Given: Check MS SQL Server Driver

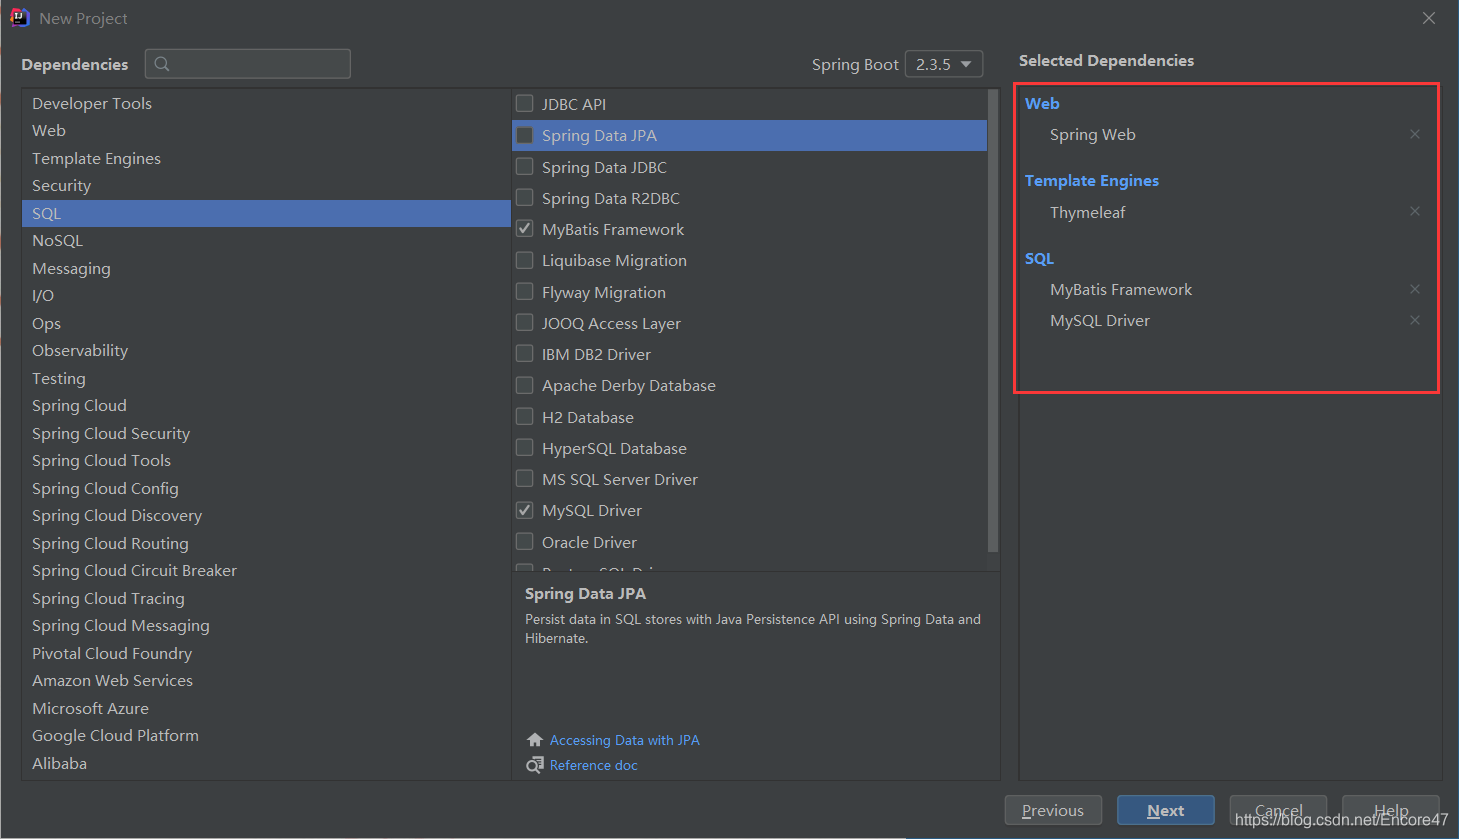Looking at the screenshot, I should pos(524,479).
